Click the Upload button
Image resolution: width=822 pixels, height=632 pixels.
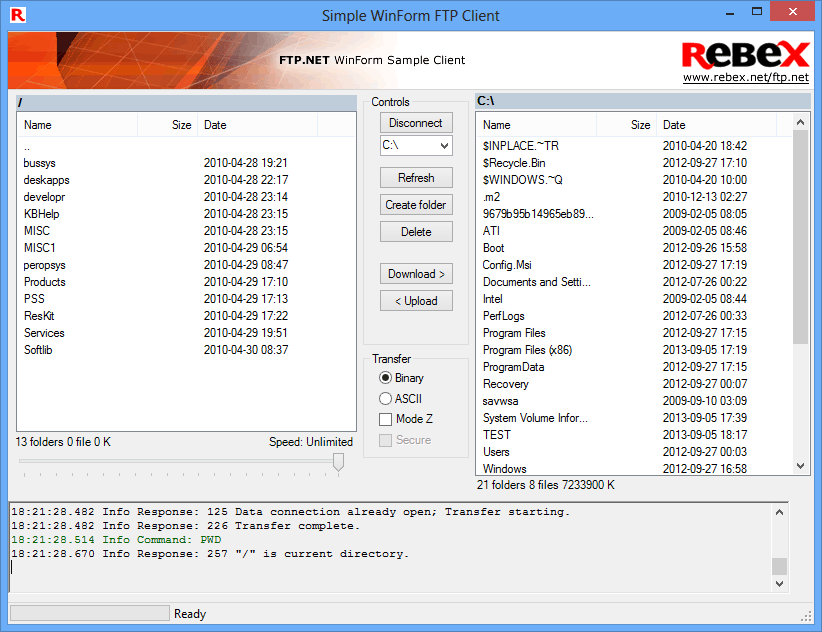[x=415, y=300]
